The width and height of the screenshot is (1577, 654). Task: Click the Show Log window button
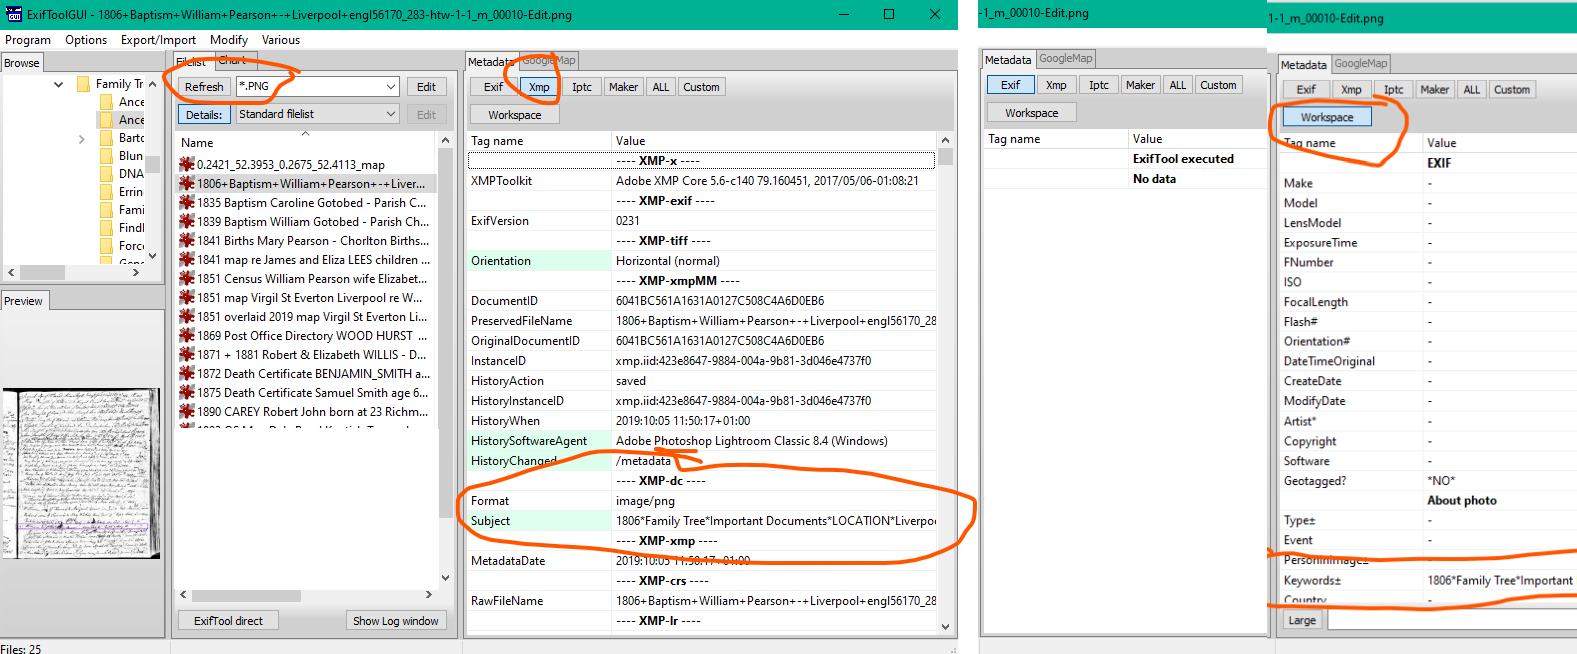click(x=395, y=621)
